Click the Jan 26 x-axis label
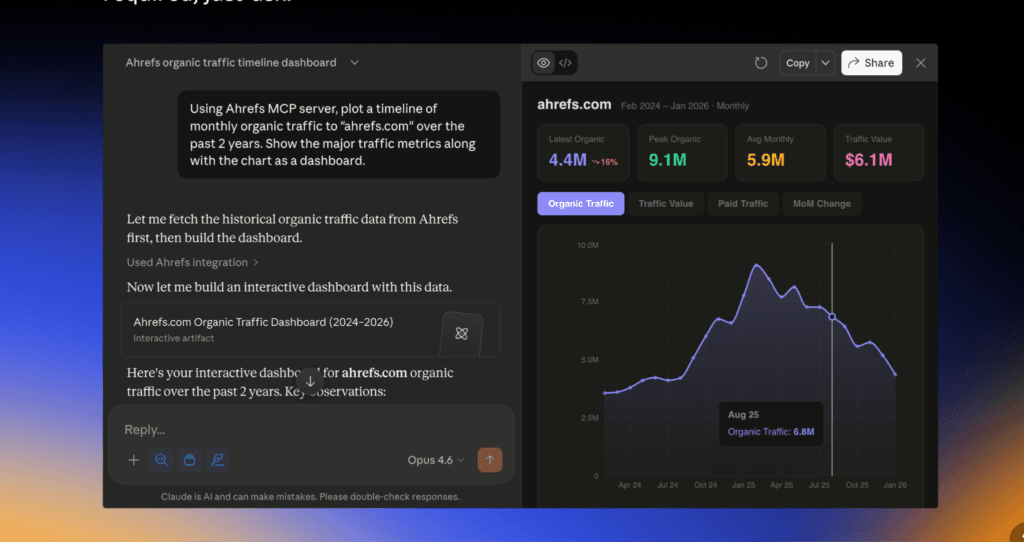The image size is (1024, 542). click(x=895, y=485)
